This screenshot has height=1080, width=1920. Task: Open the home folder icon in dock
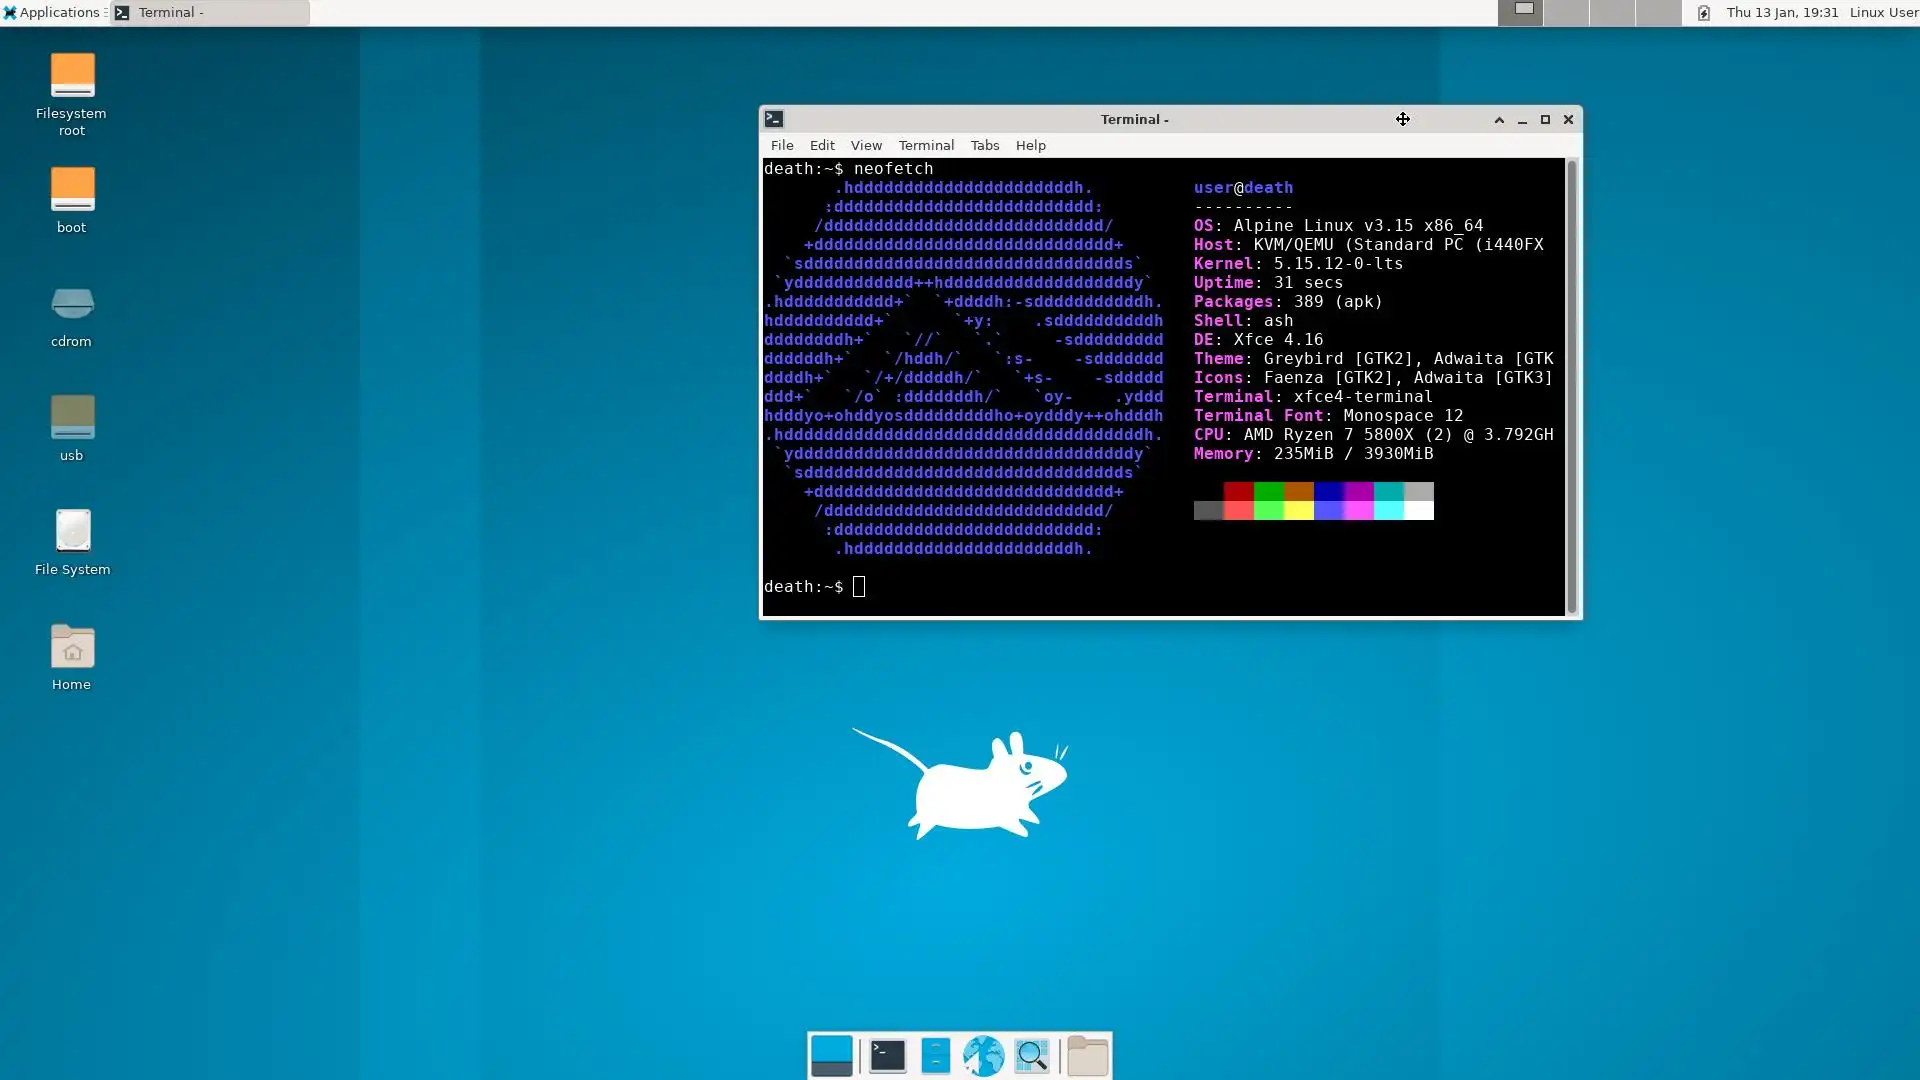(x=1087, y=1056)
